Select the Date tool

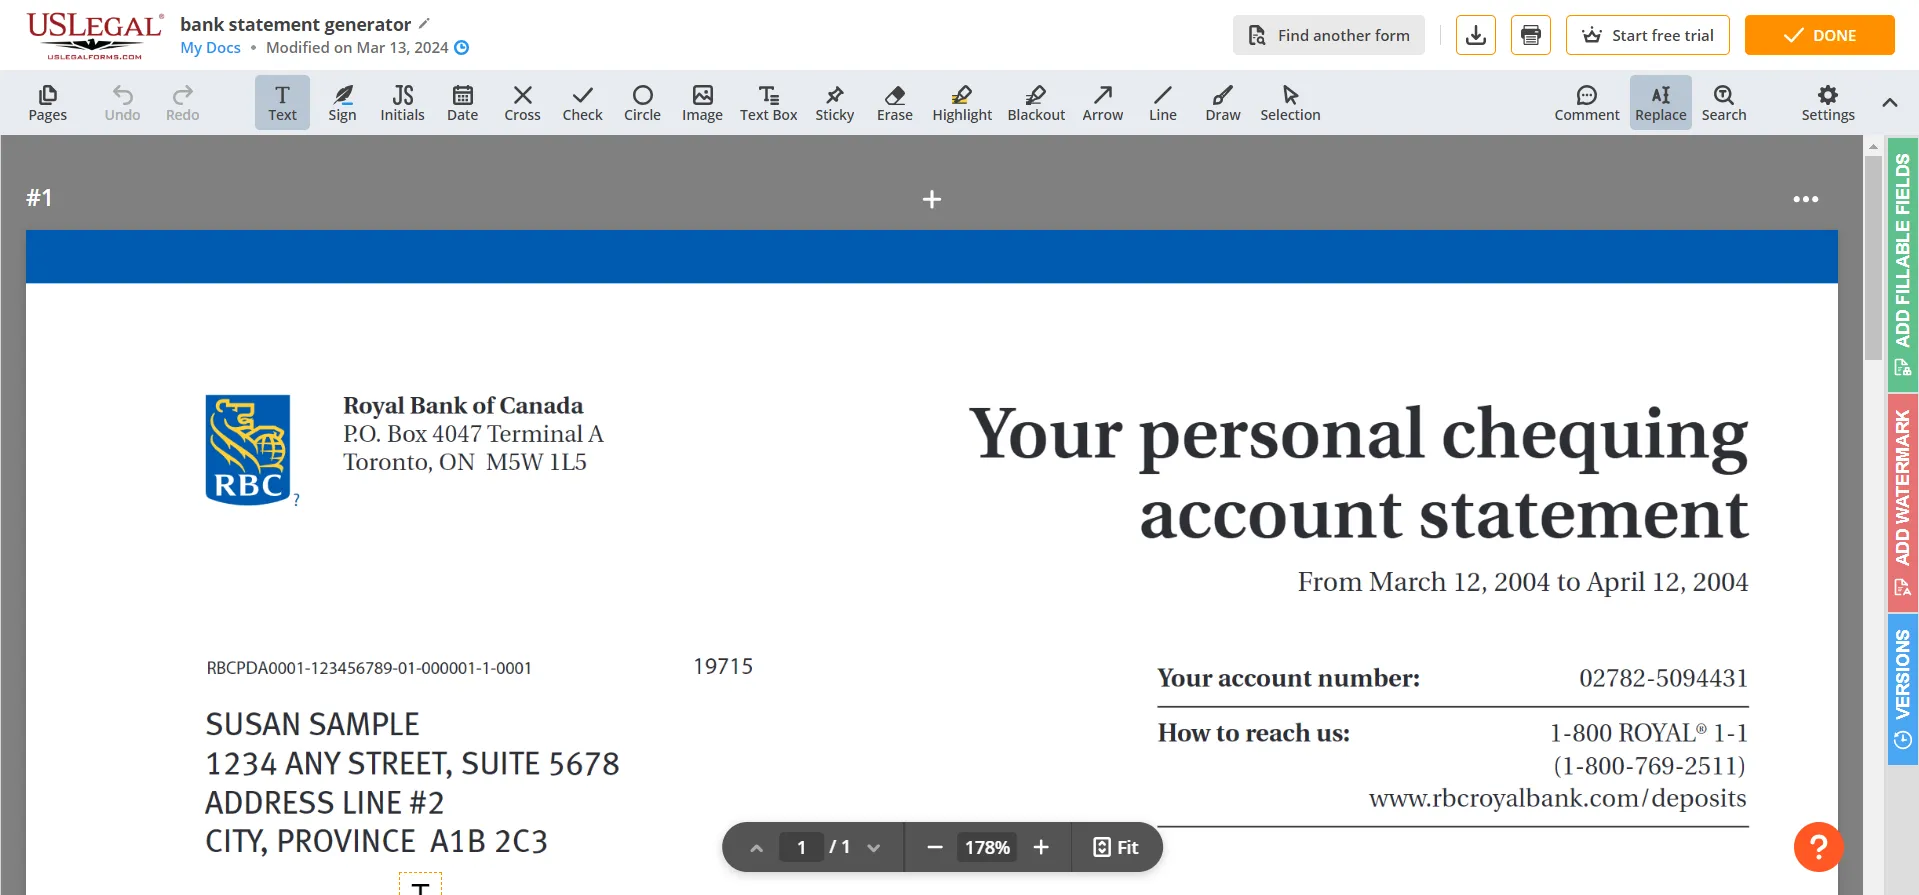point(462,103)
